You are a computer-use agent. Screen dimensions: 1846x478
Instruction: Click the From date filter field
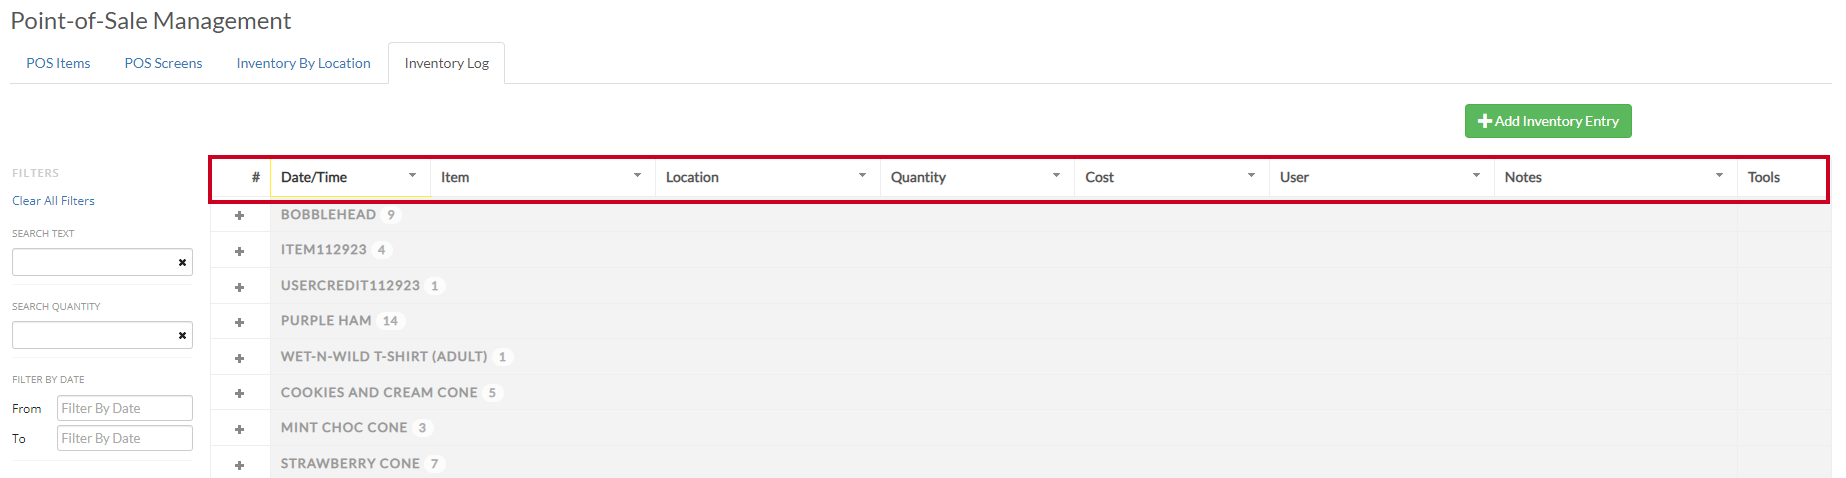(x=124, y=408)
